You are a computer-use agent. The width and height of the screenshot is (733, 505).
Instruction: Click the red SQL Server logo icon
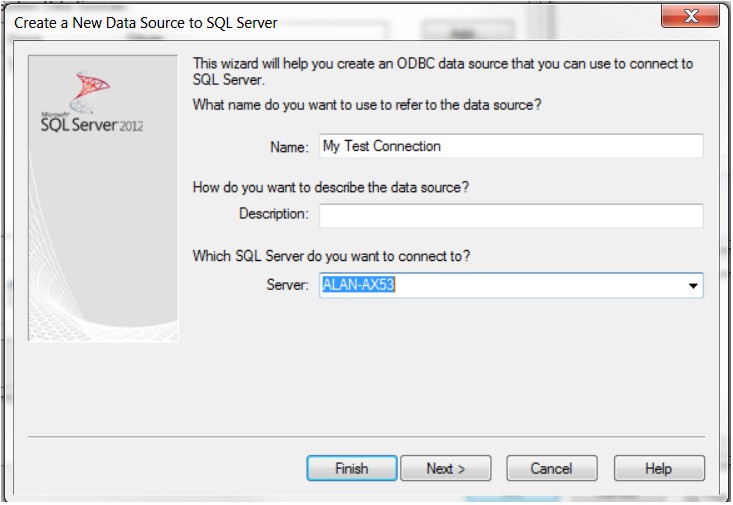coord(90,91)
